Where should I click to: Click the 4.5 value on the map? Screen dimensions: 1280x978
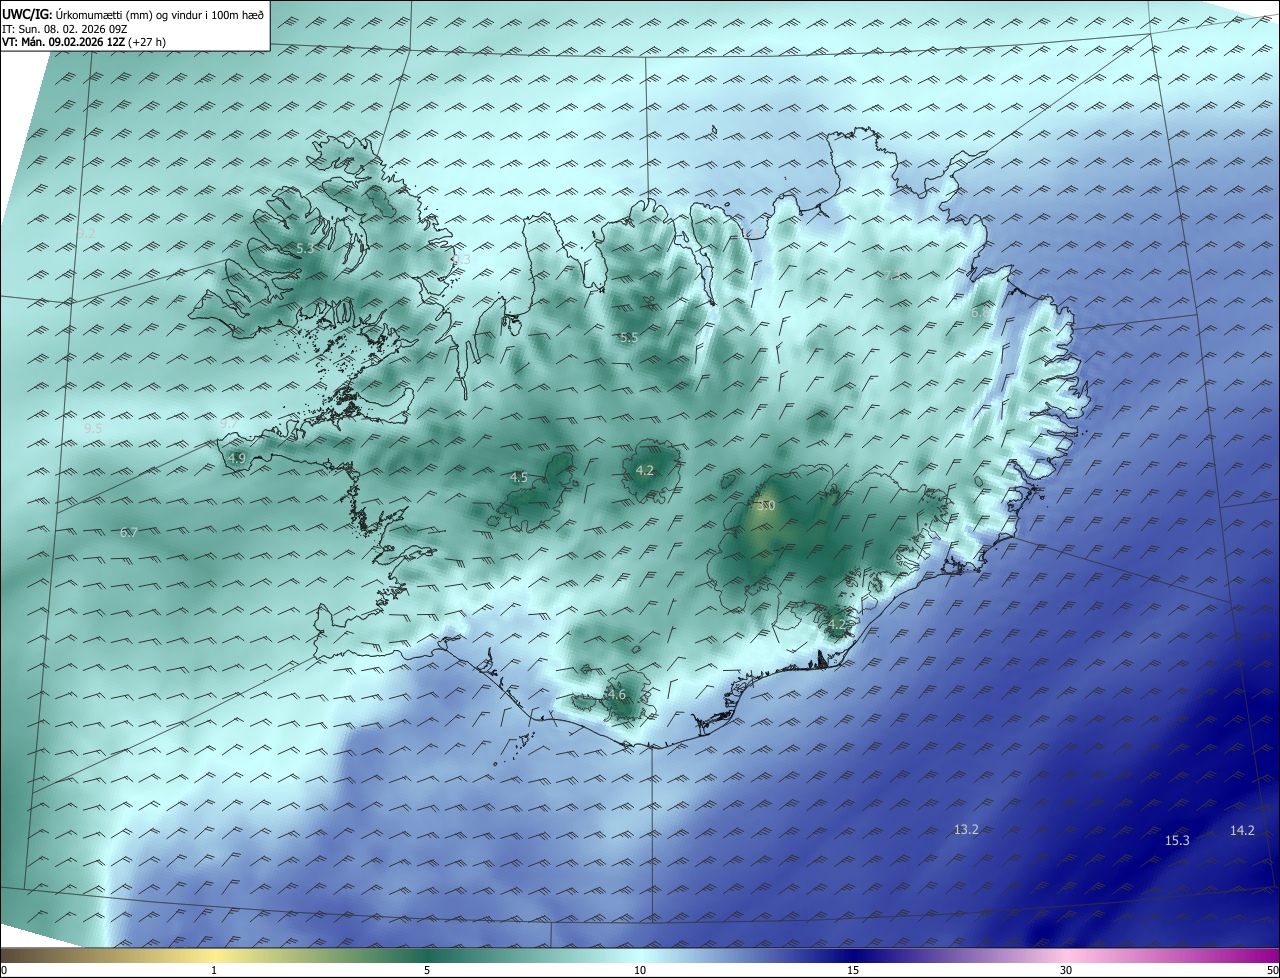point(518,478)
